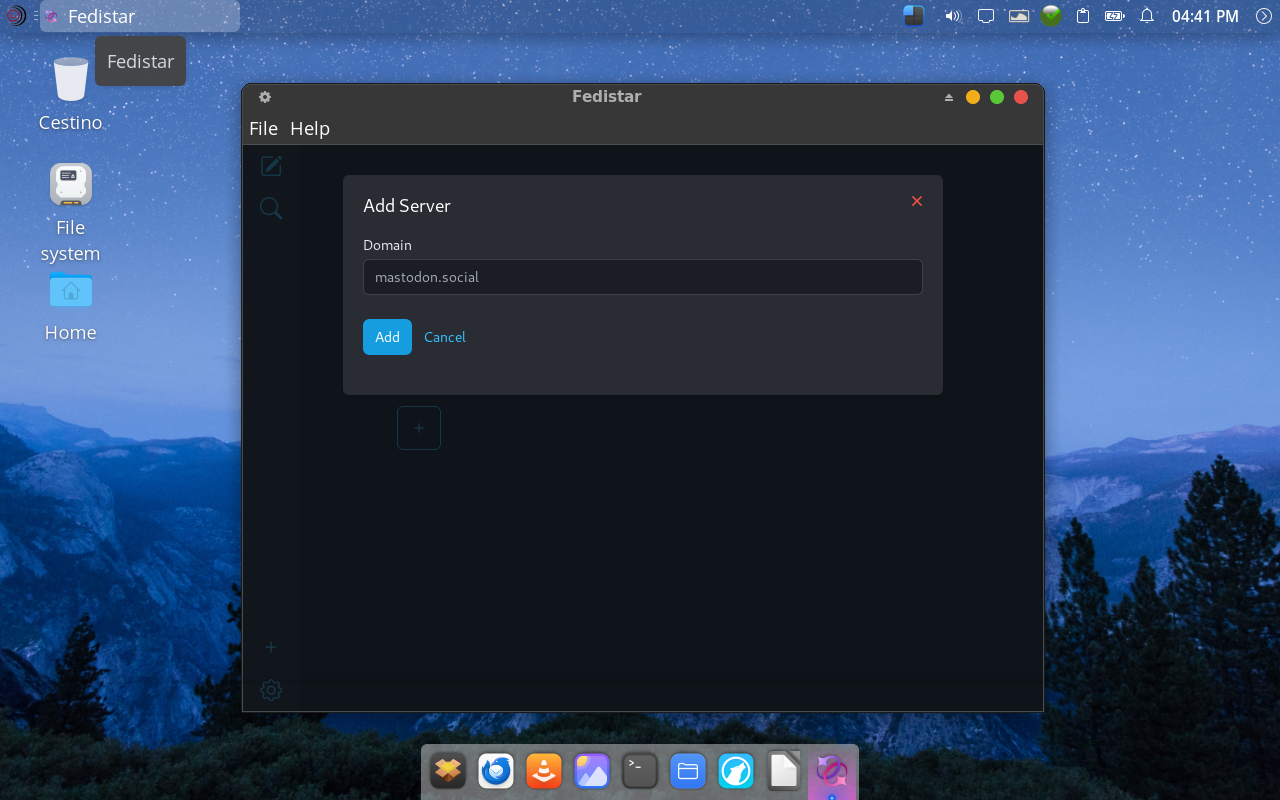Open the File menu
The image size is (1280, 800).
coord(263,128)
